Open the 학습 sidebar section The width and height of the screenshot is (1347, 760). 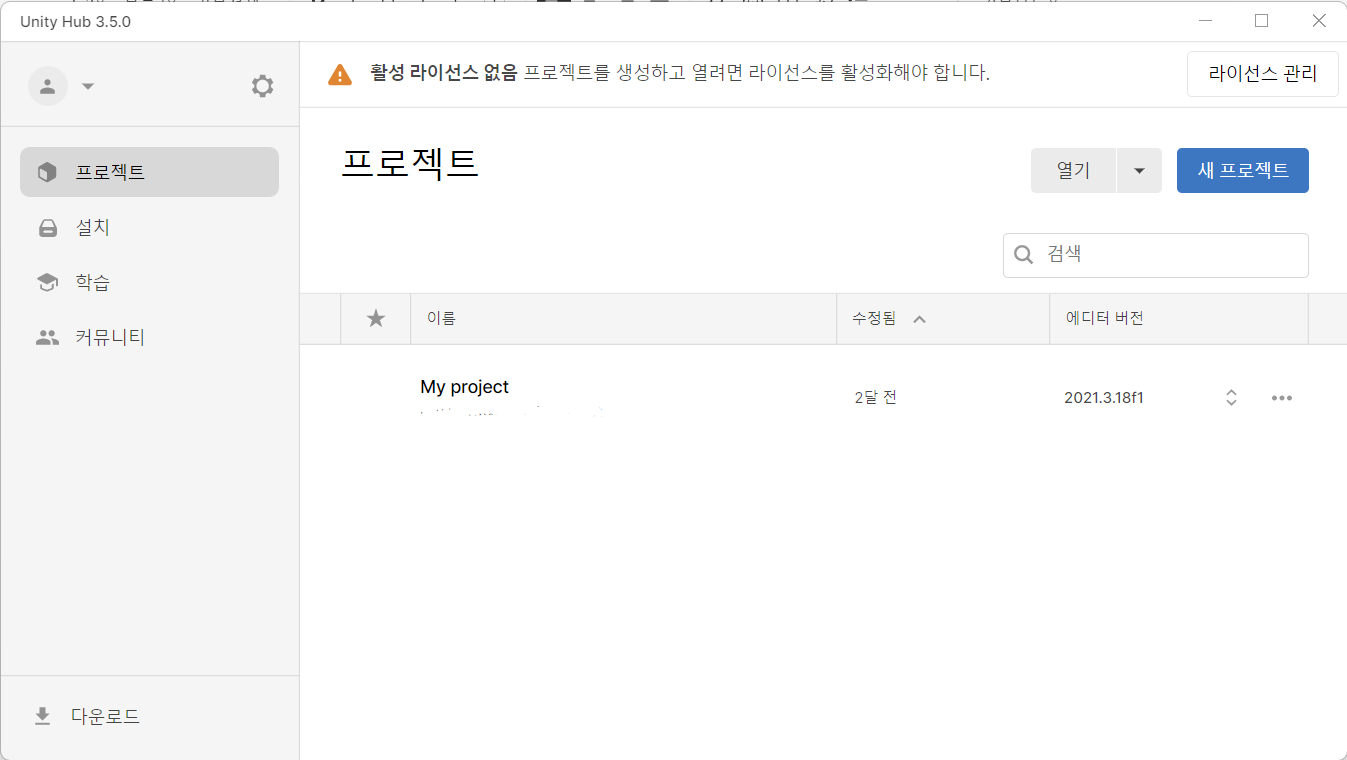pyautogui.click(x=149, y=283)
